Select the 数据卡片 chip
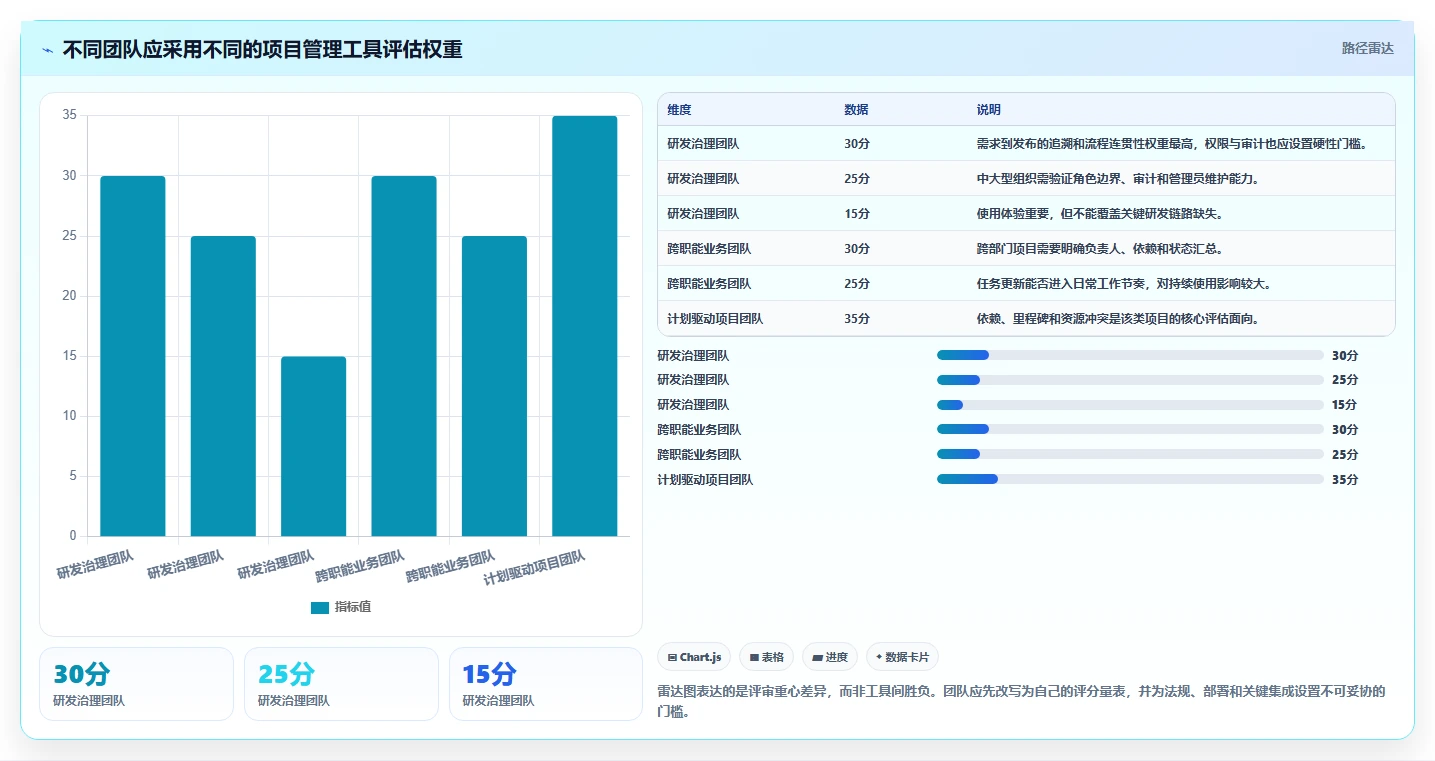Viewport: 1435px width, 761px height. click(902, 657)
